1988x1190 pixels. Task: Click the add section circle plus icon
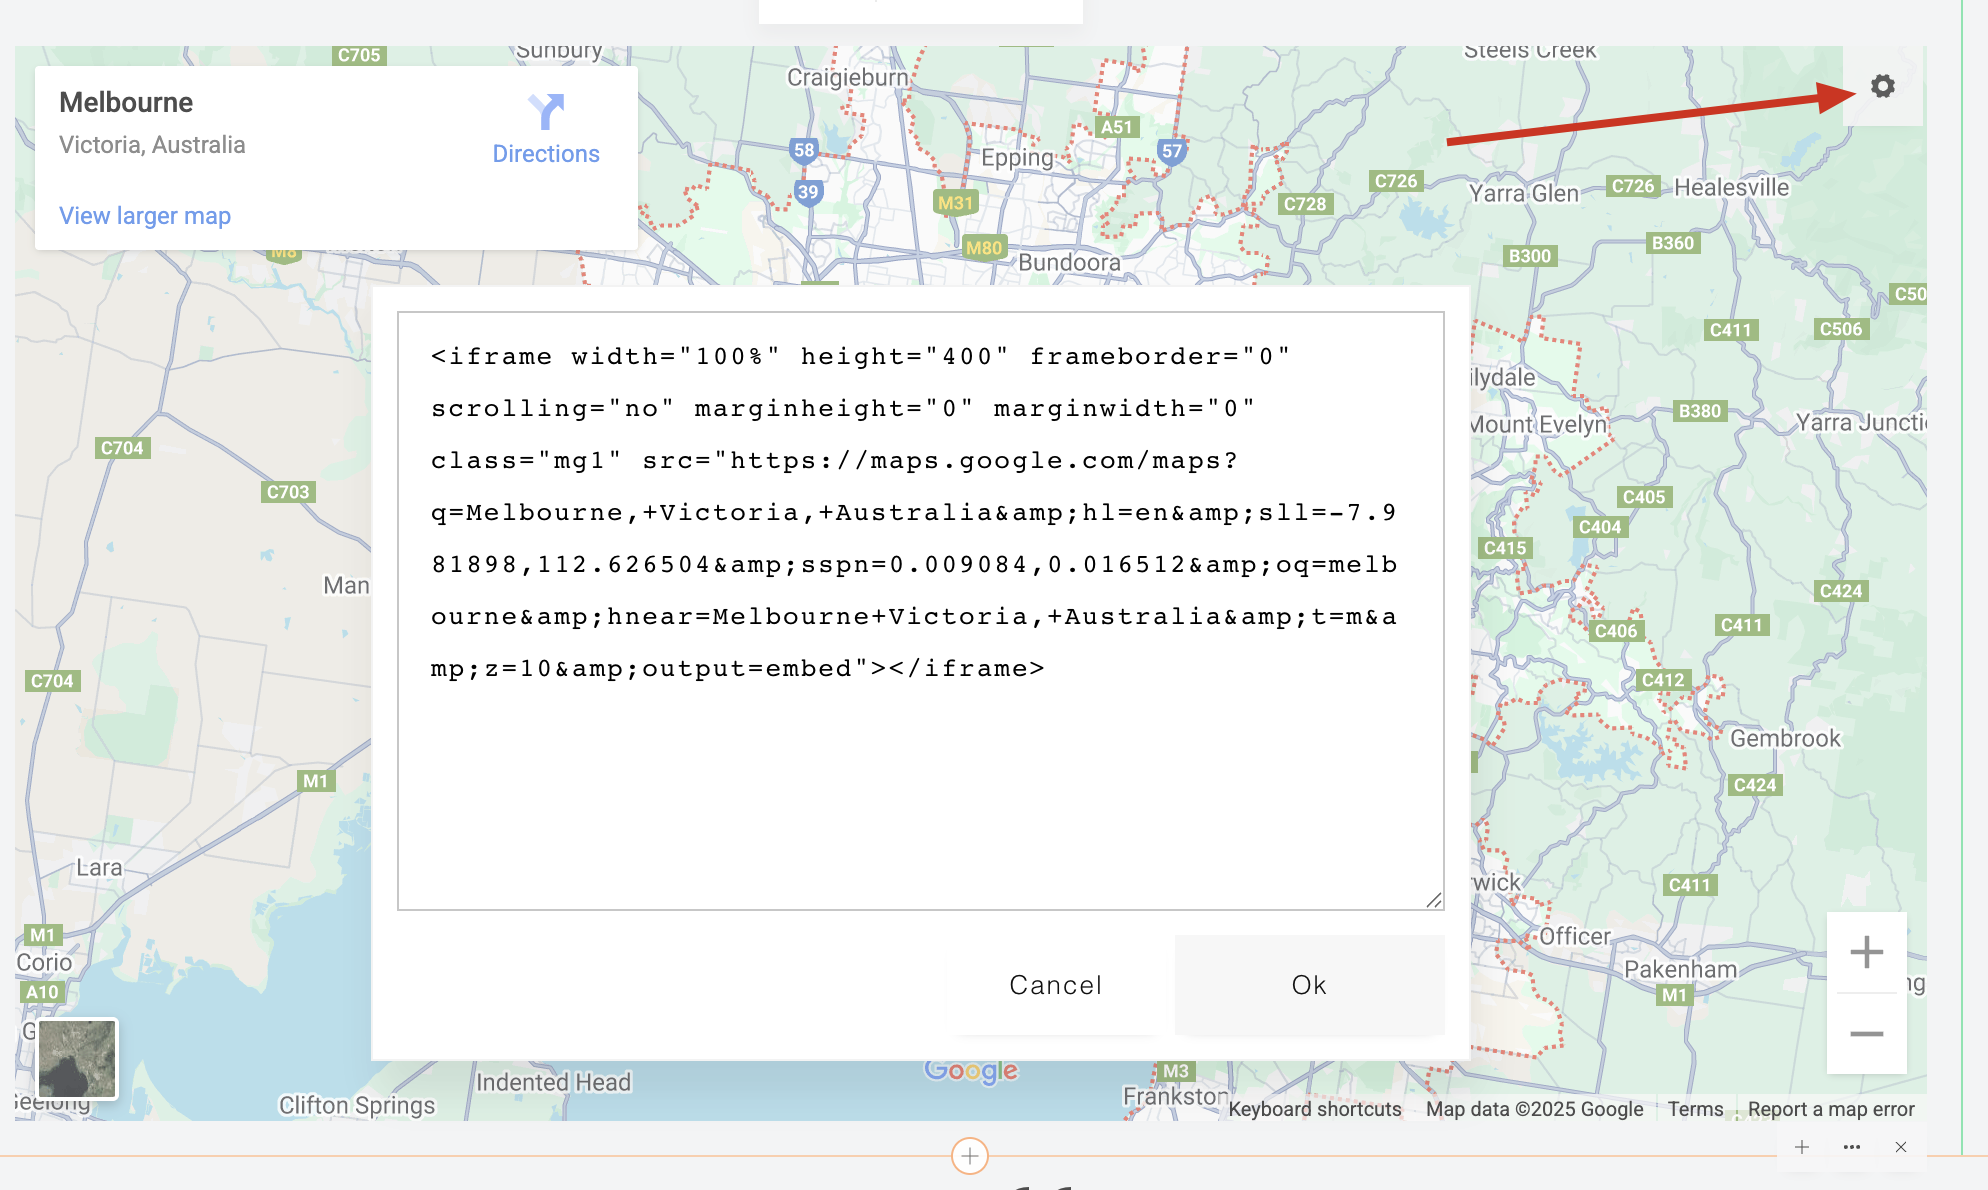click(969, 1156)
